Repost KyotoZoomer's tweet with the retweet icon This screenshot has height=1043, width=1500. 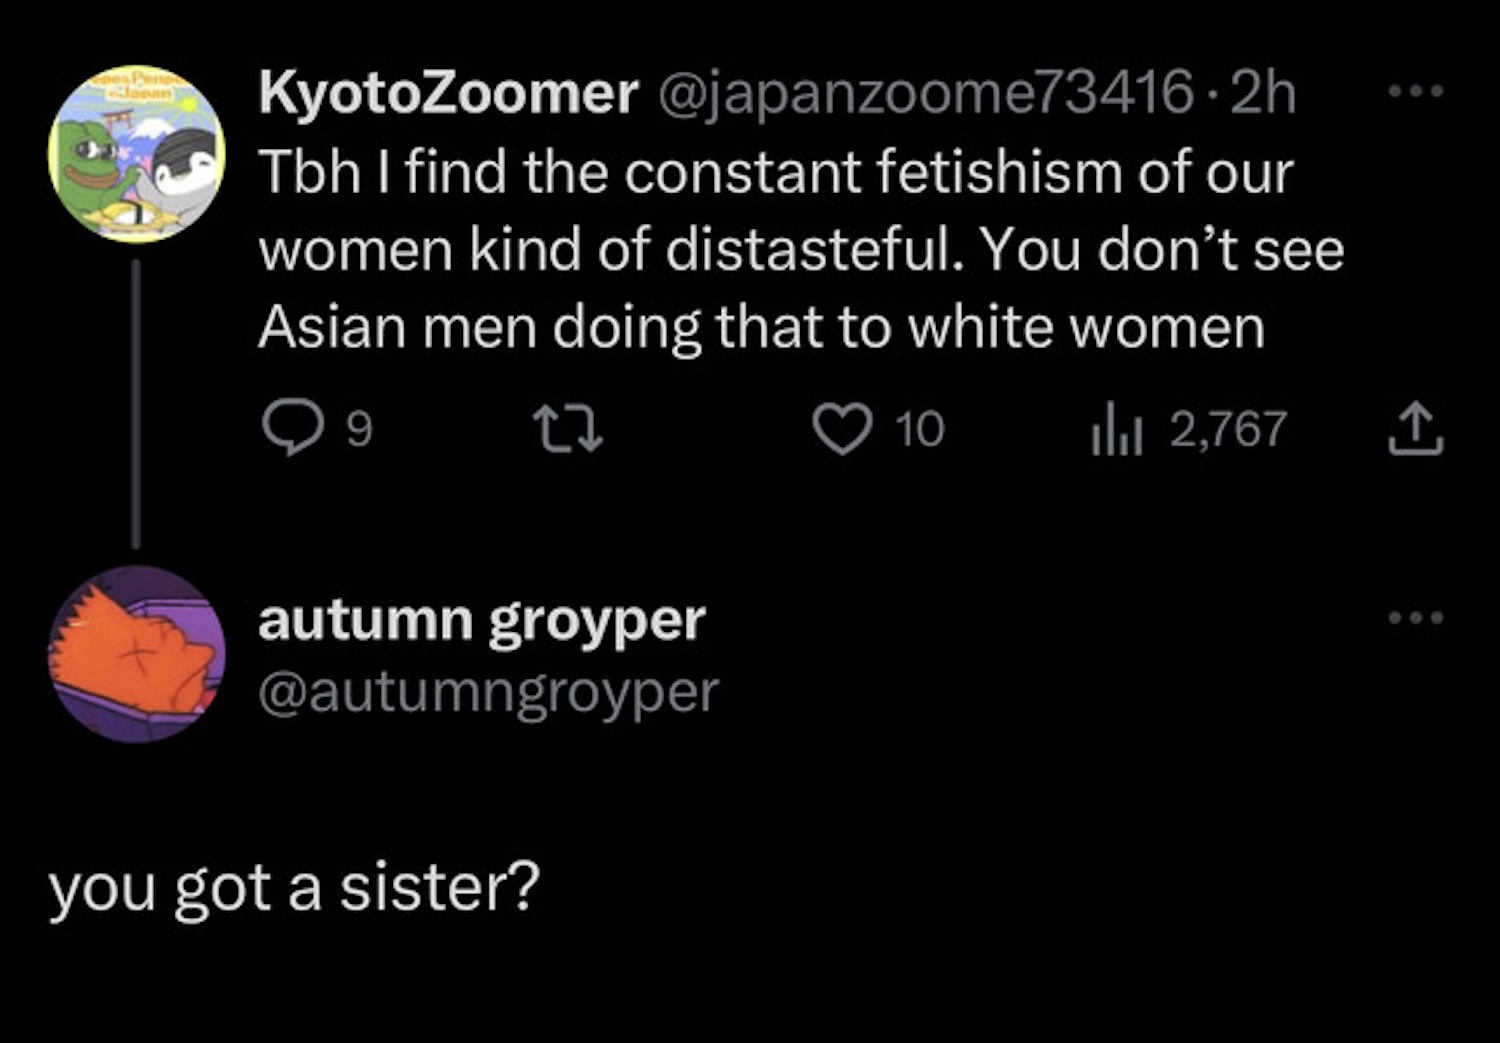(566, 429)
